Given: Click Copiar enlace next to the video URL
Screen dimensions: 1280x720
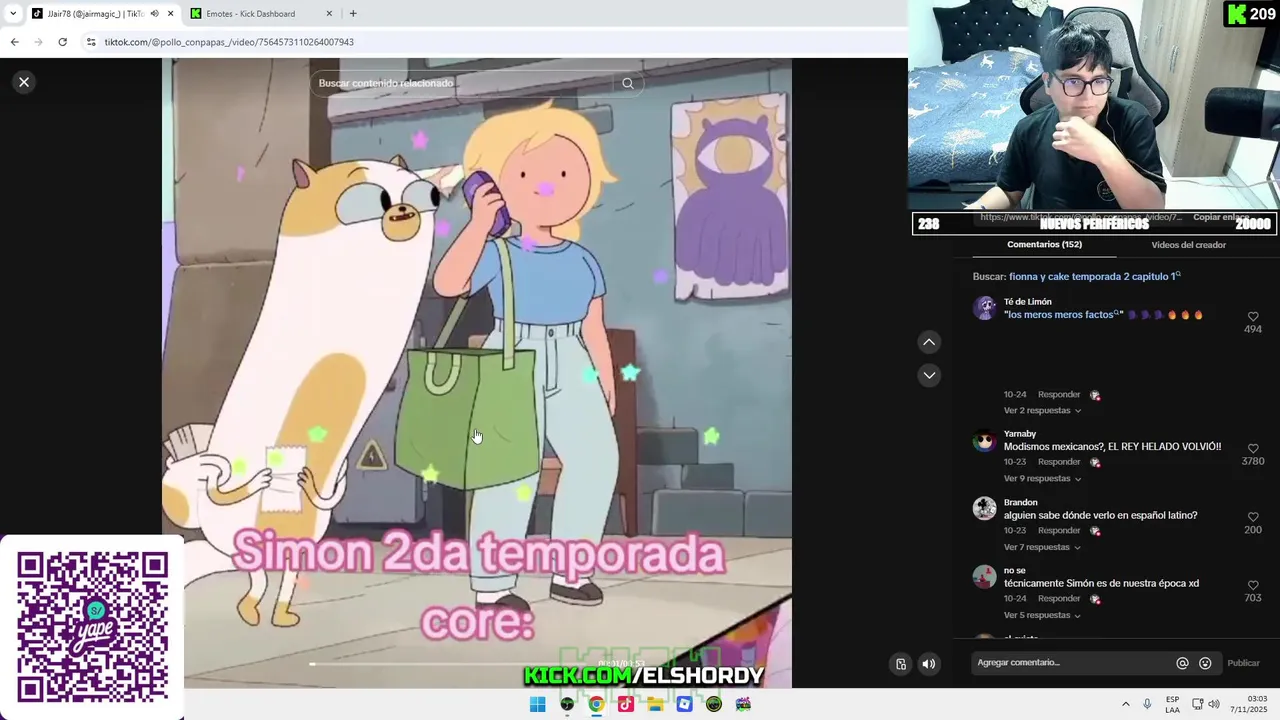Looking at the screenshot, I should (1221, 217).
